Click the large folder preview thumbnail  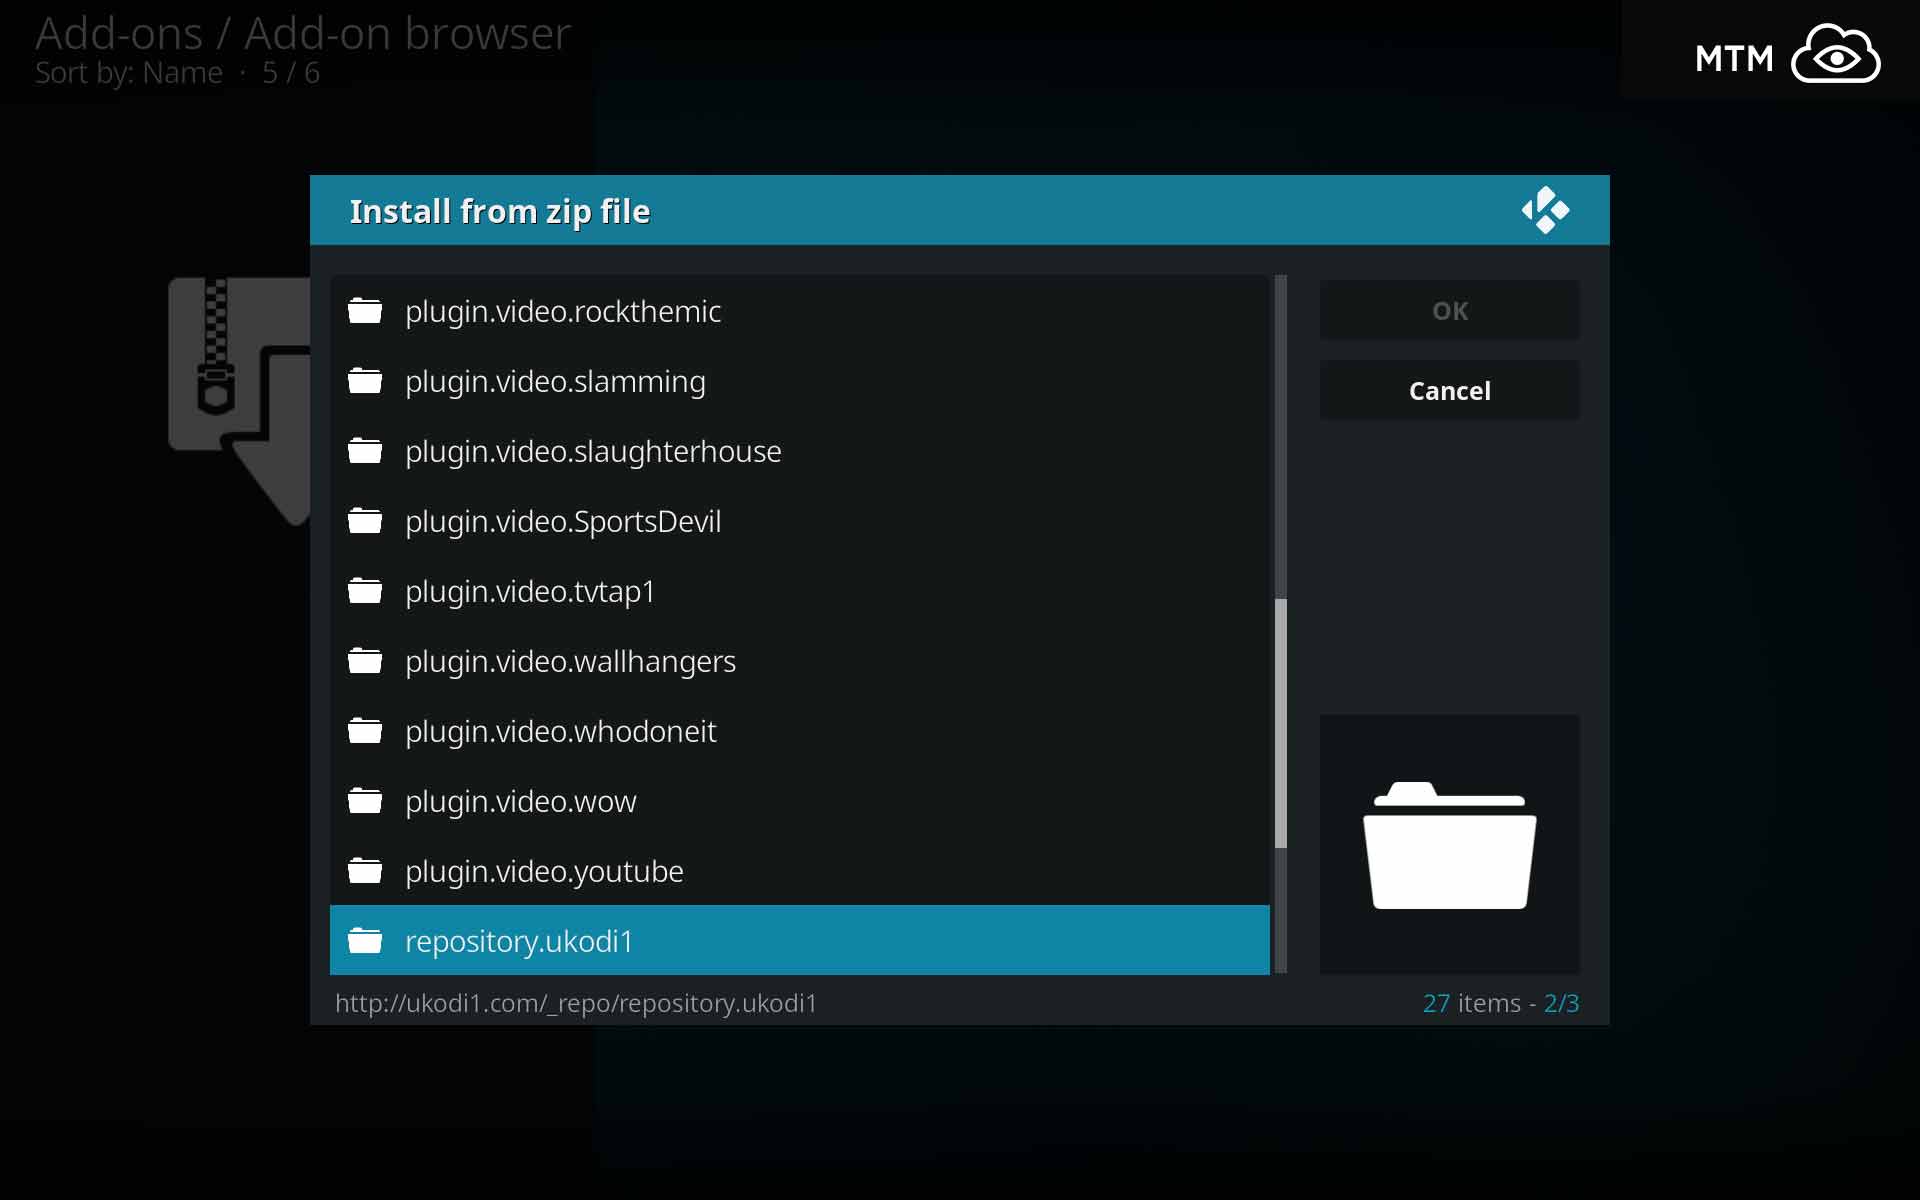point(1450,845)
